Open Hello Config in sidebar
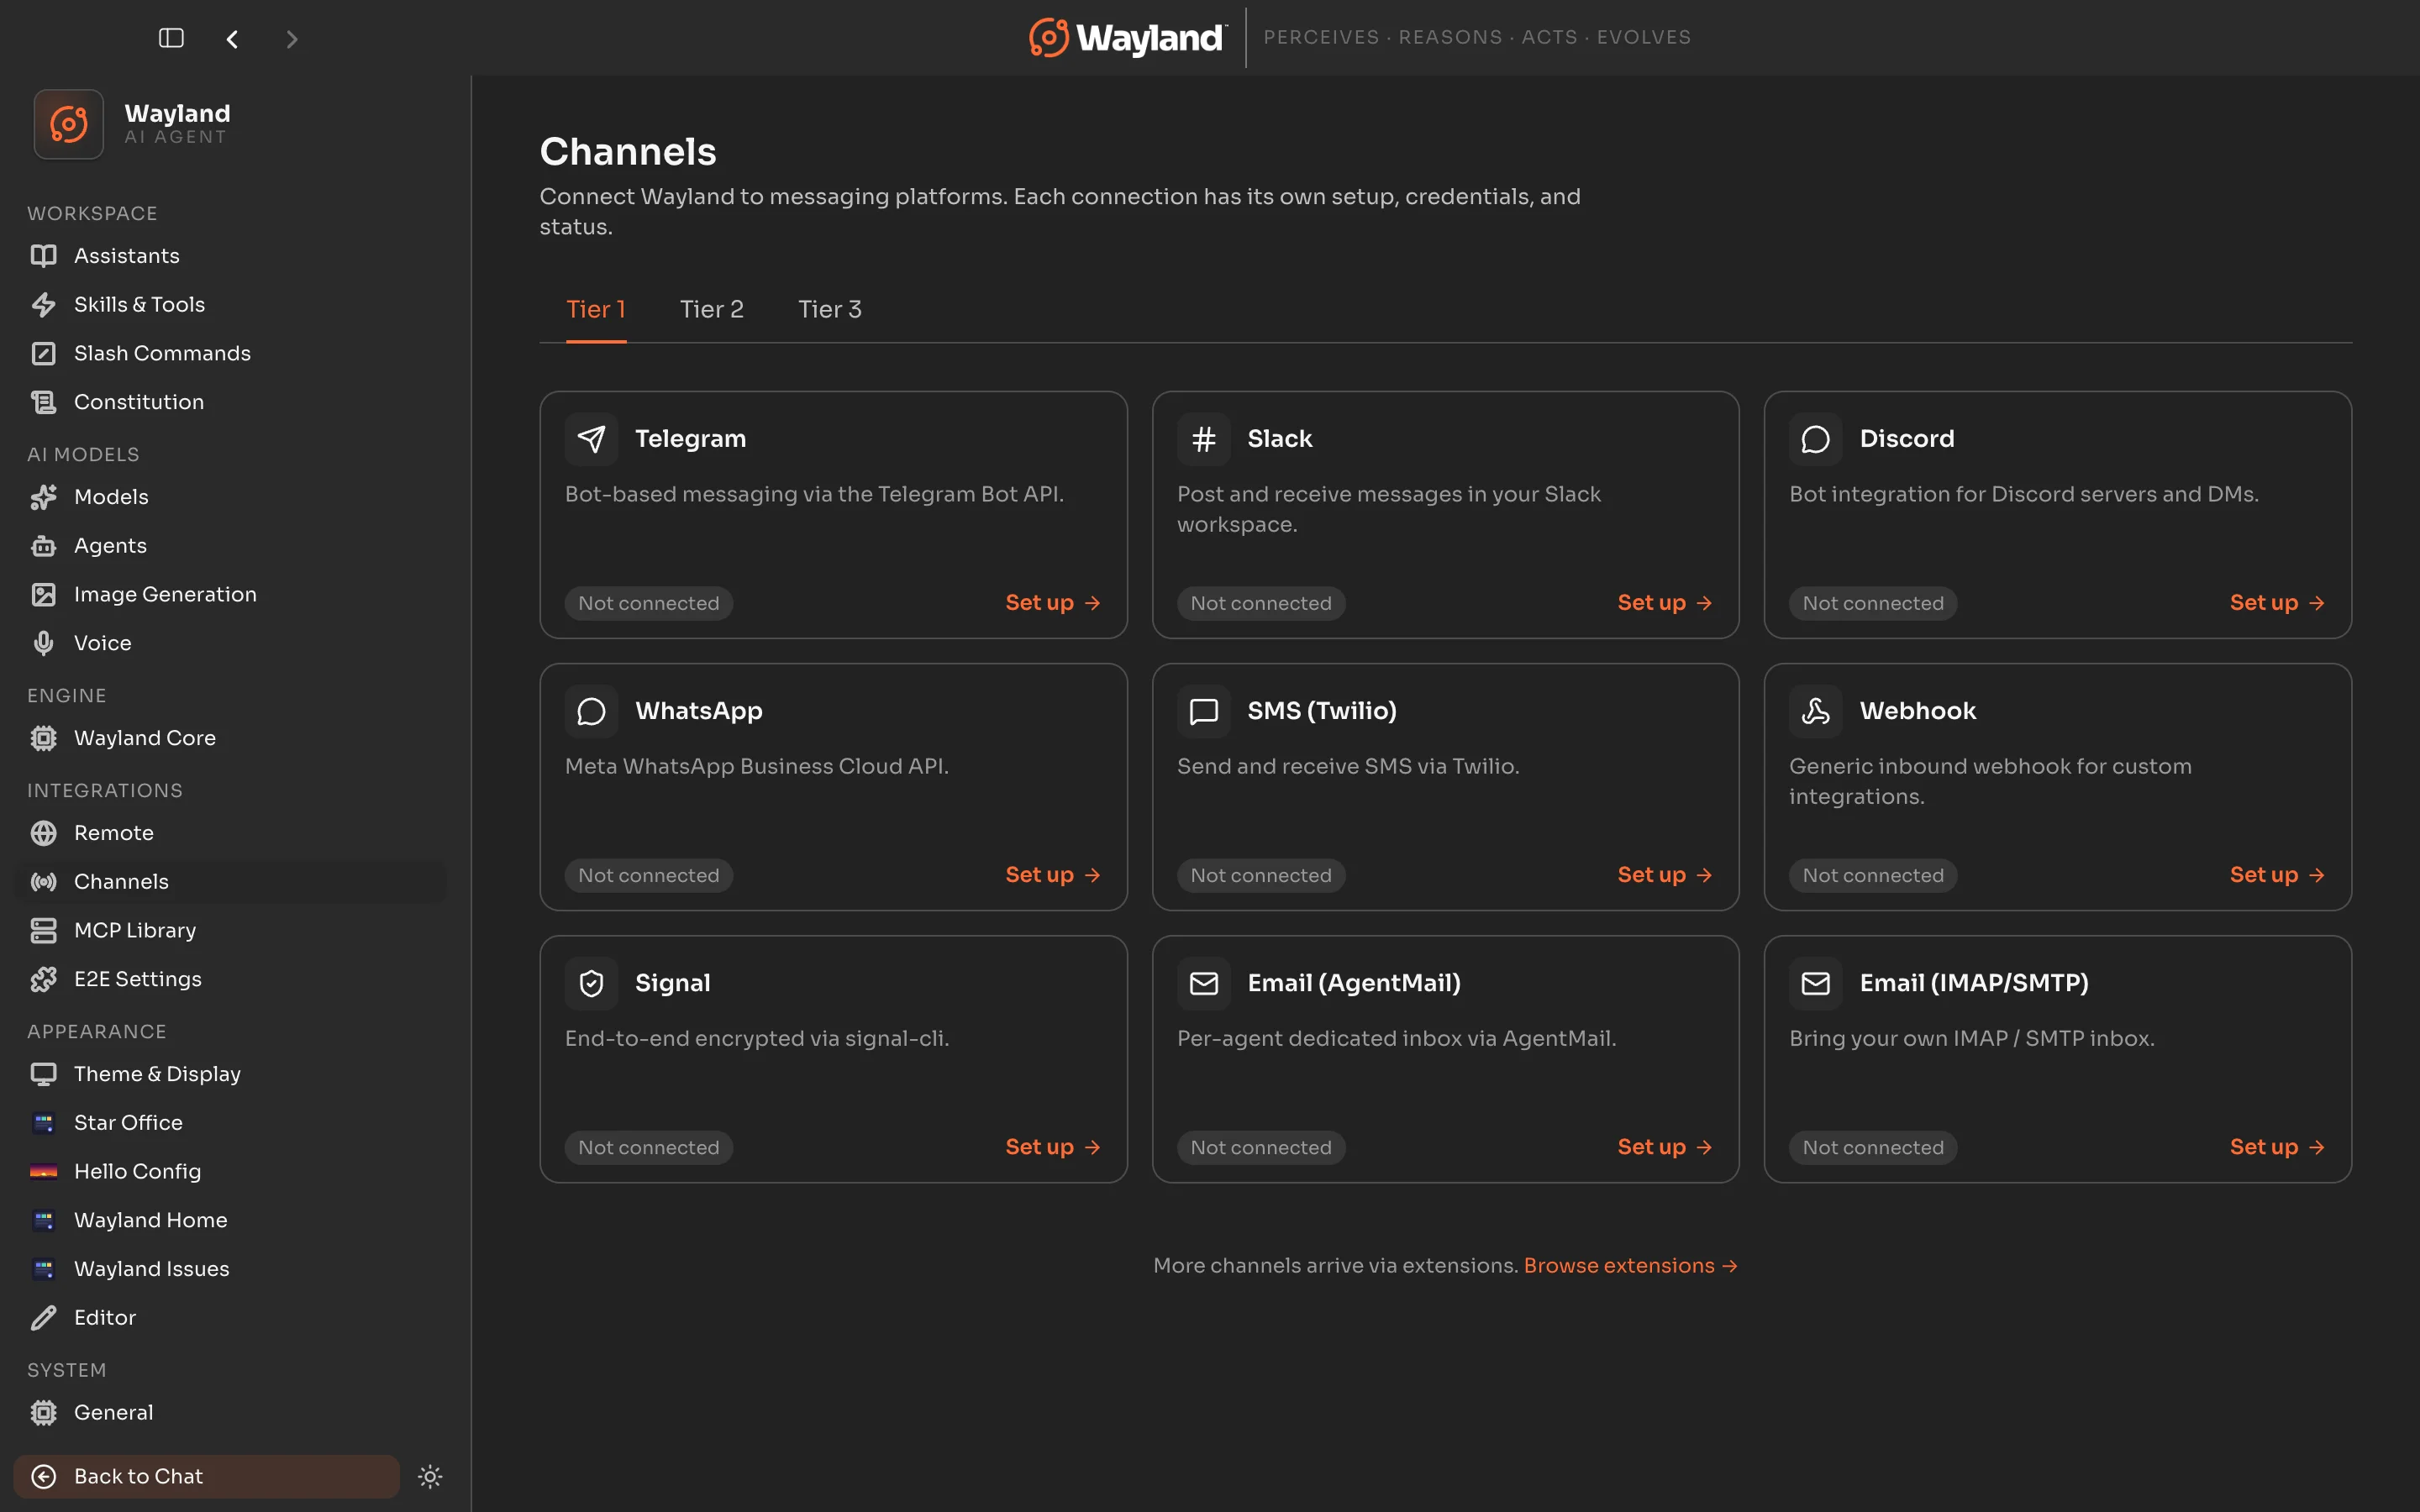Screen dimensions: 2420x1512 [230, 1171]
